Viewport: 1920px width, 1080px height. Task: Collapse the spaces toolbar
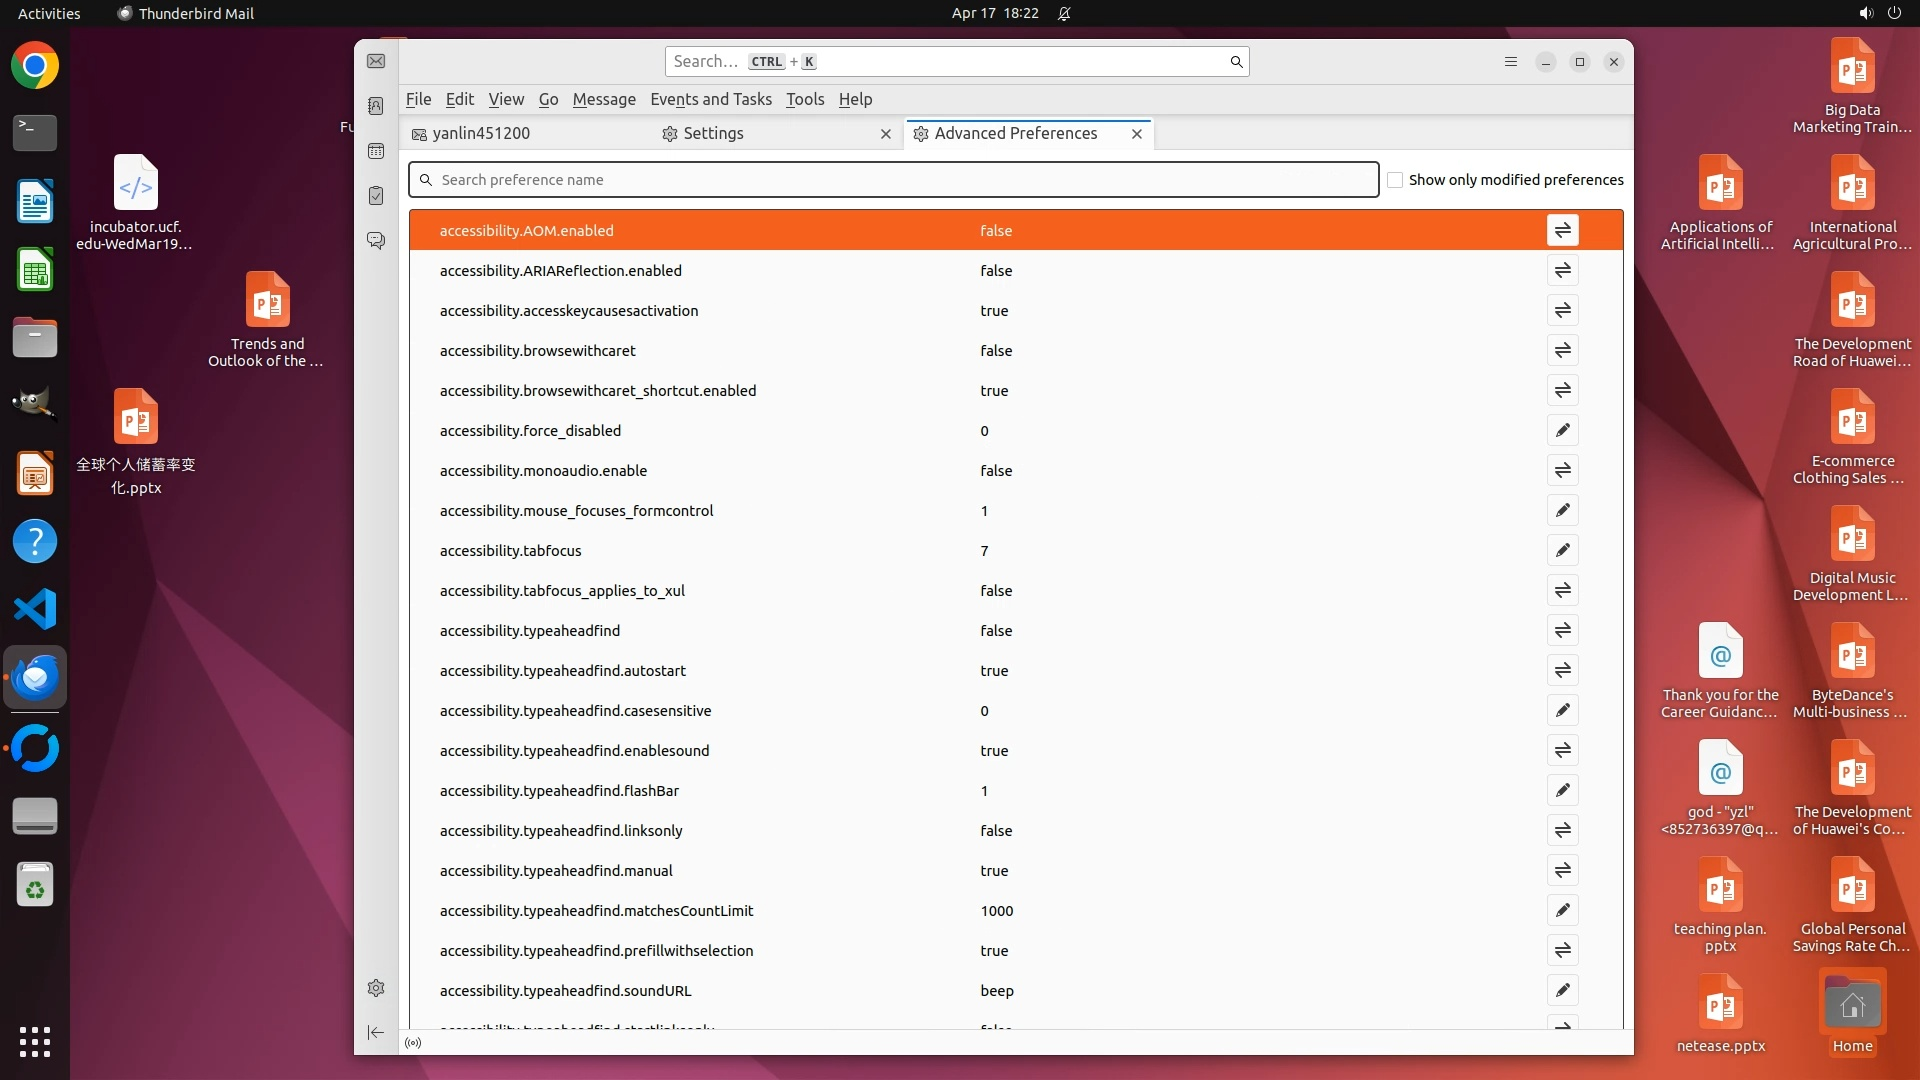376,1032
